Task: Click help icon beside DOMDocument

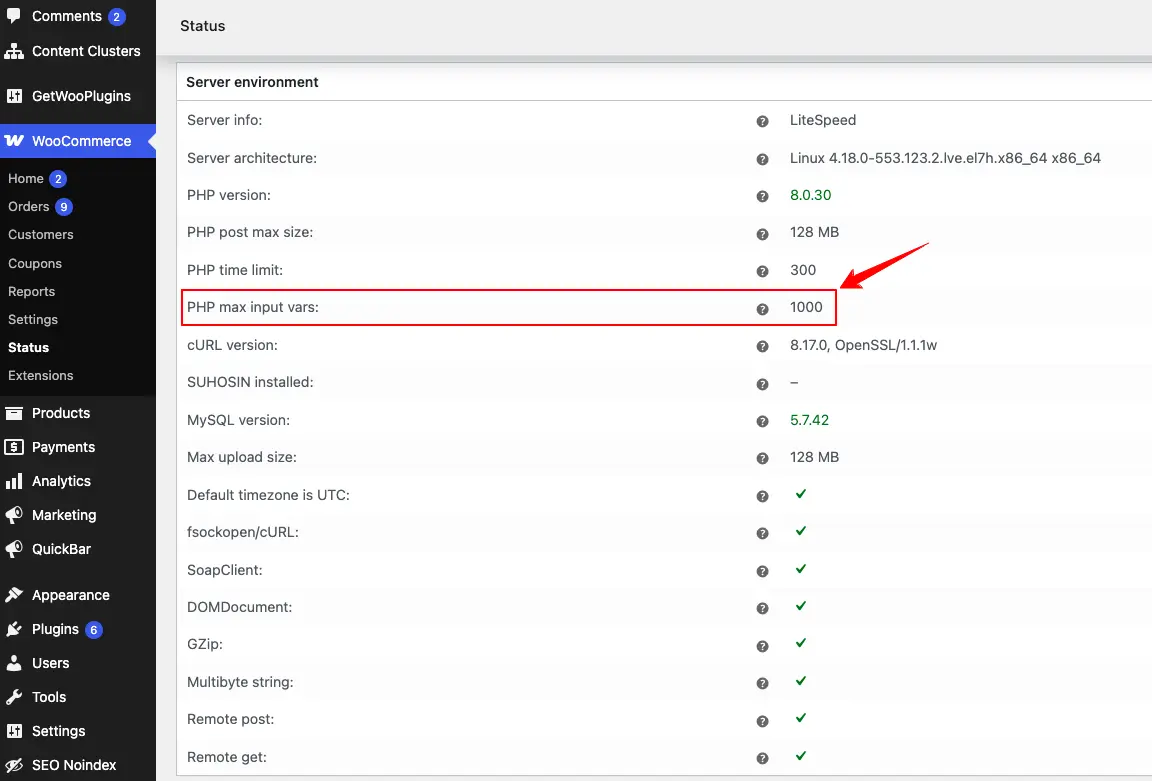Action: tap(763, 608)
